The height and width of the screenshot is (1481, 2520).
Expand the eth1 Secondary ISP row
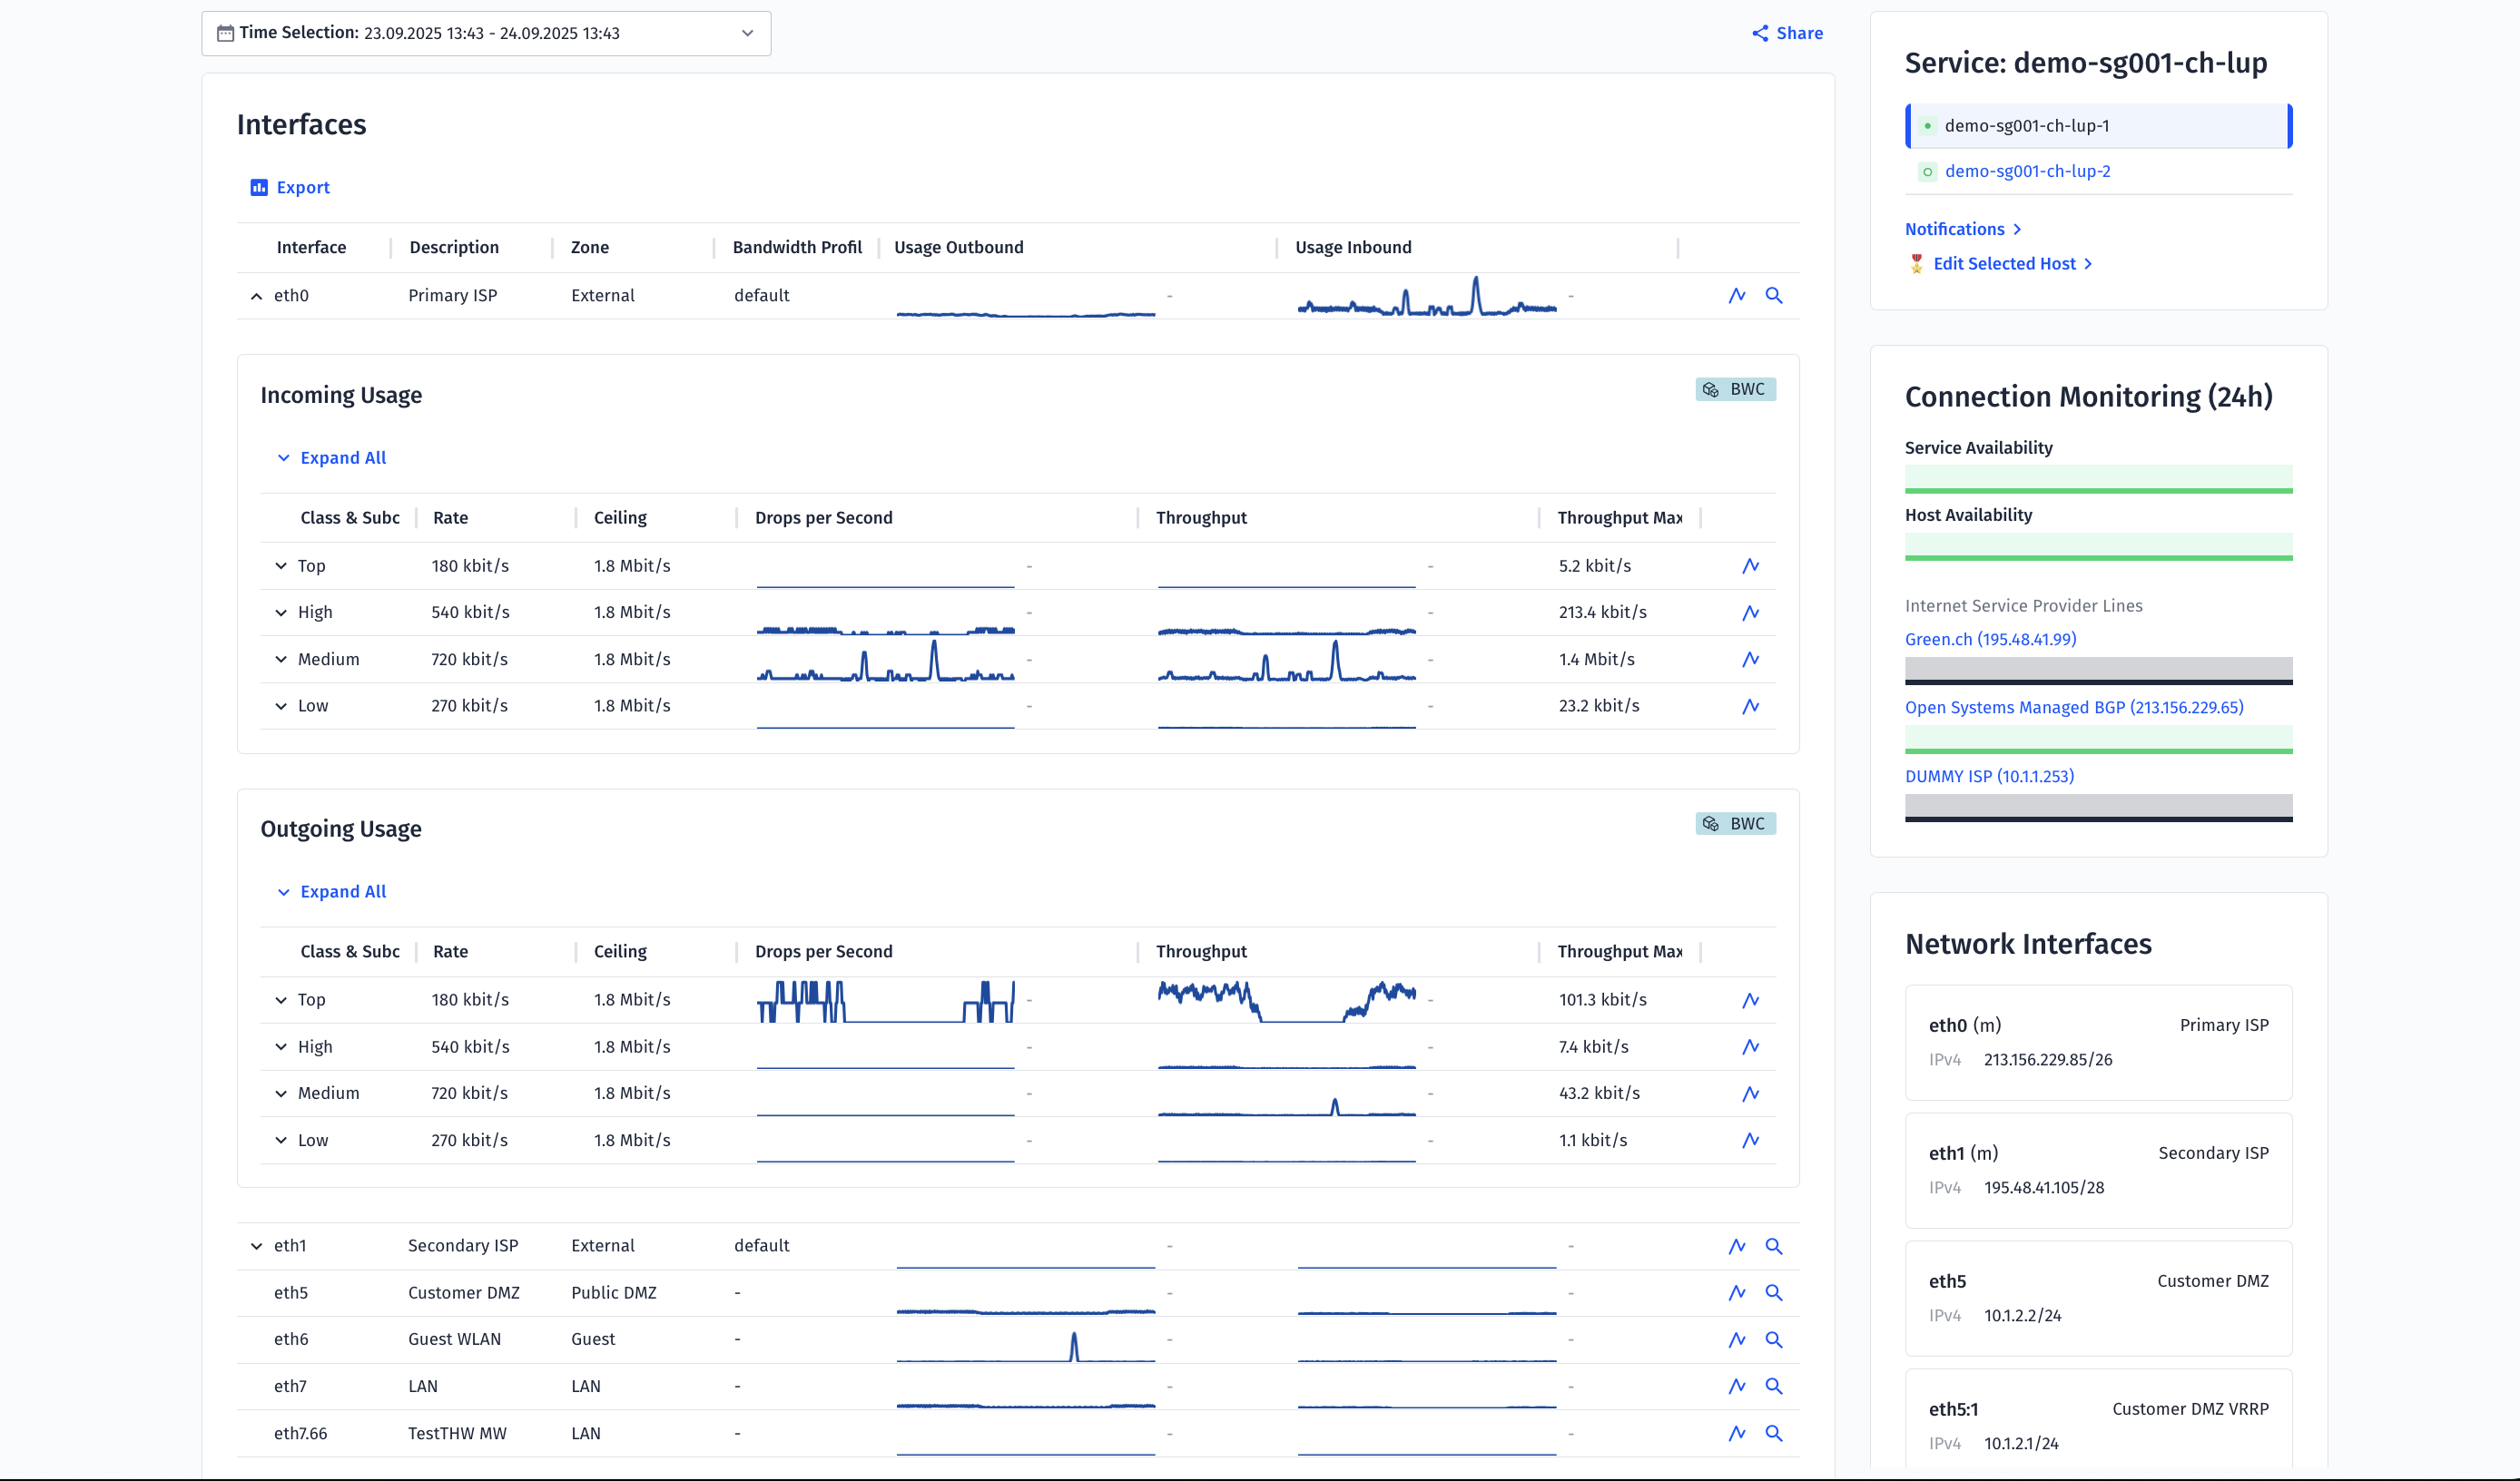point(257,1246)
